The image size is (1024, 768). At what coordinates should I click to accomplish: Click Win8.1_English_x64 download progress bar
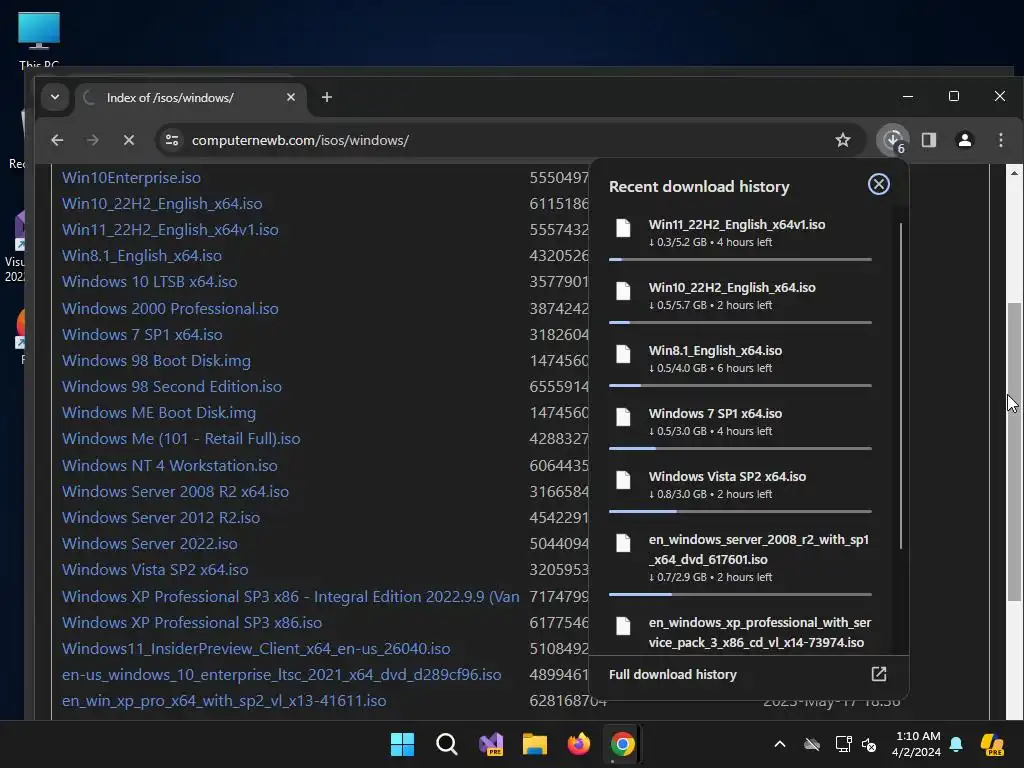(740, 385)
